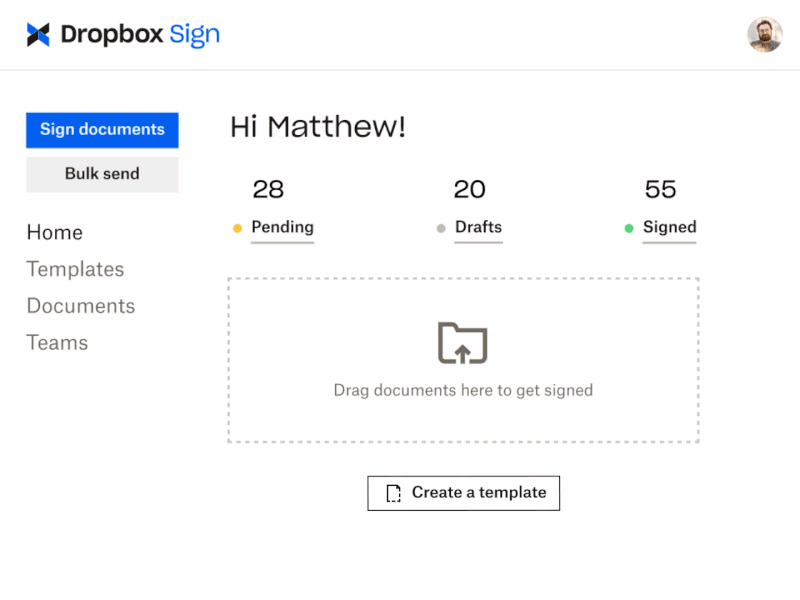
Task: Click the document icon on Create a template button
Action: click(394, 492)
